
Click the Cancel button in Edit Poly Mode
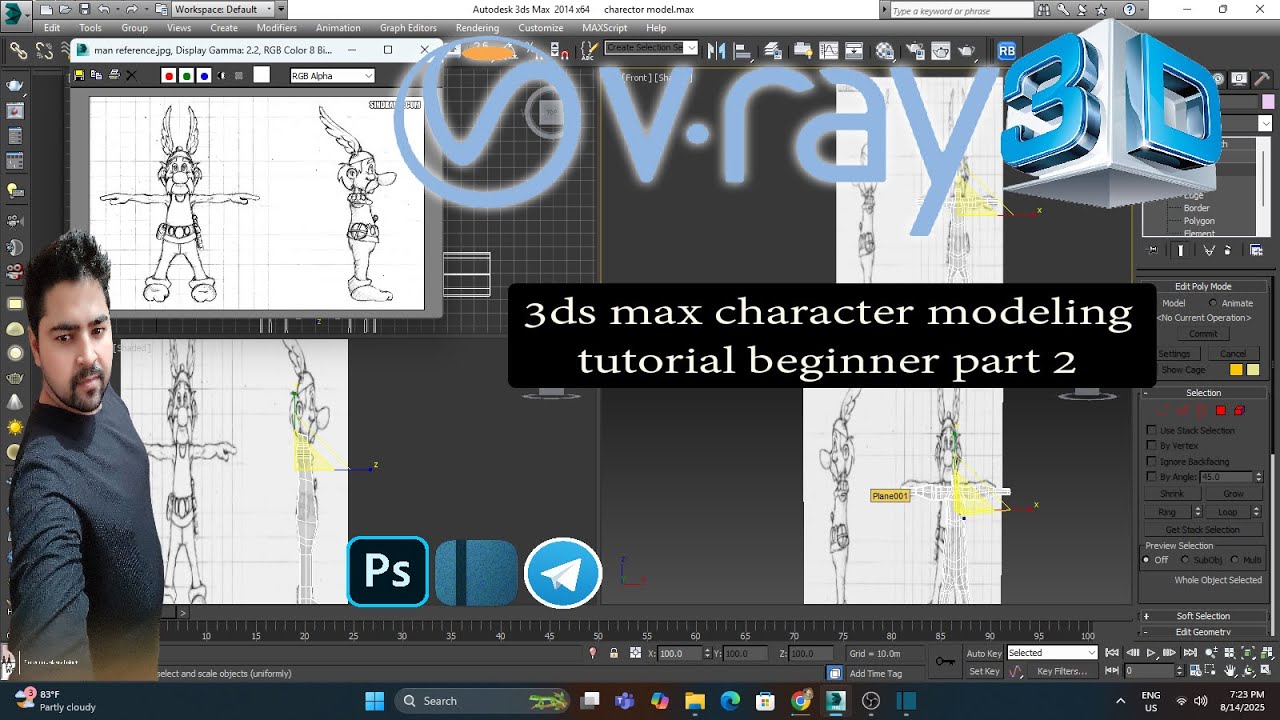coord(1232,354)
